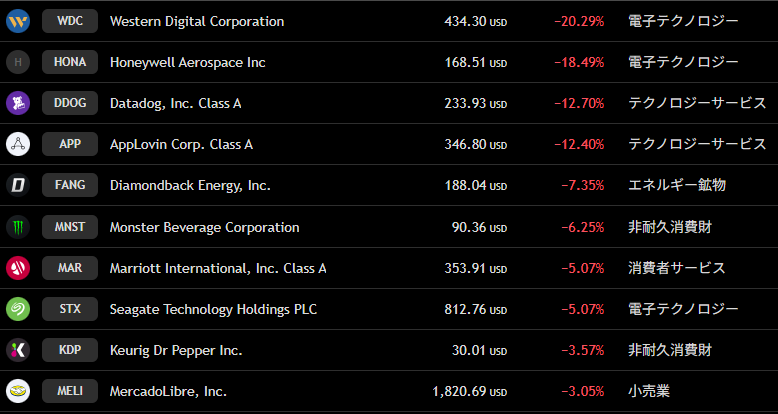
Task: Select the FANG ticker badge
Action: pos(70,185)
